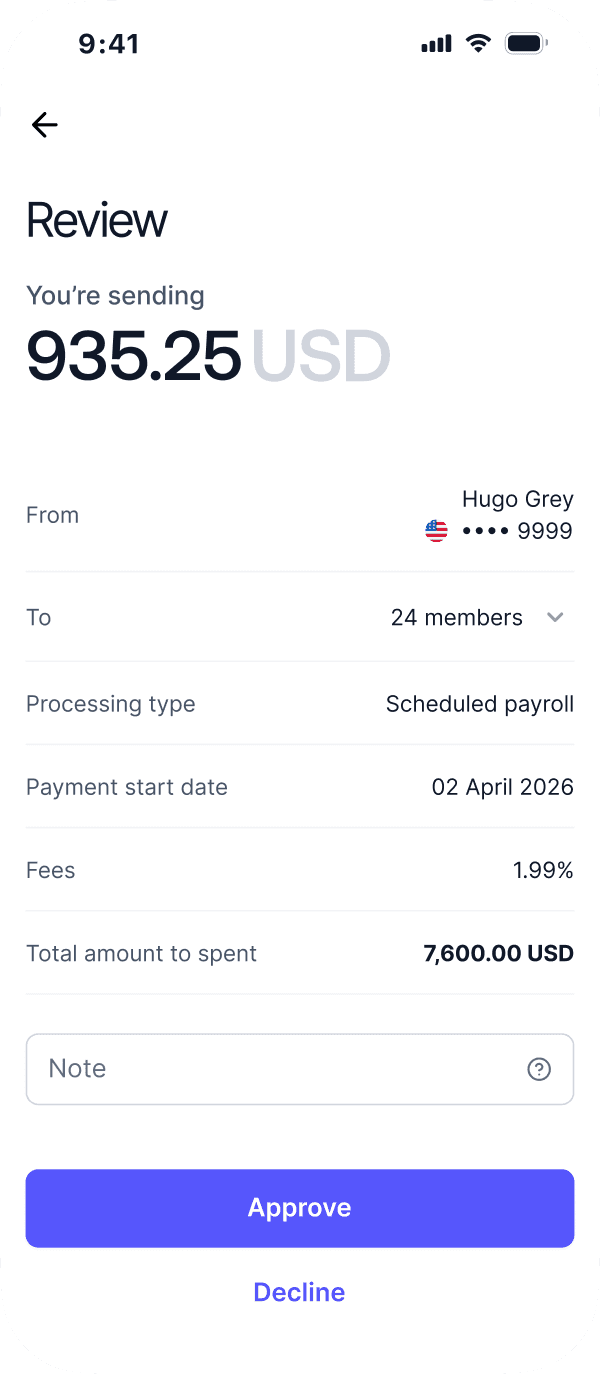Click the Review page heading
The width and height of the screenshot is (600, 1375).
pyautogui.click(x=97, y=220)
